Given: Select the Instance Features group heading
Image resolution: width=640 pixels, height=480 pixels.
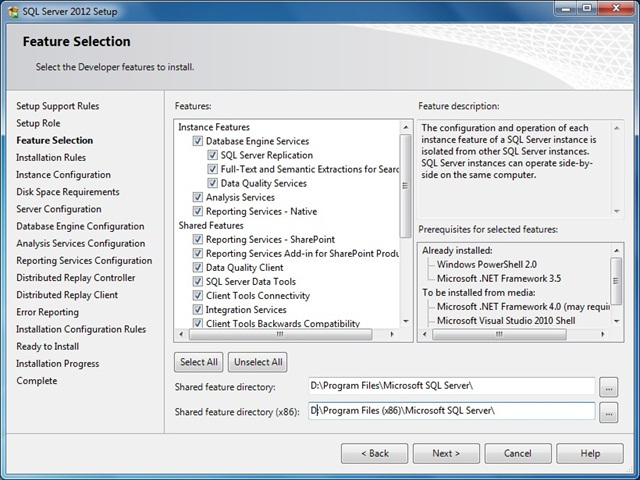Looking at the screenshot, I should 214,127.
